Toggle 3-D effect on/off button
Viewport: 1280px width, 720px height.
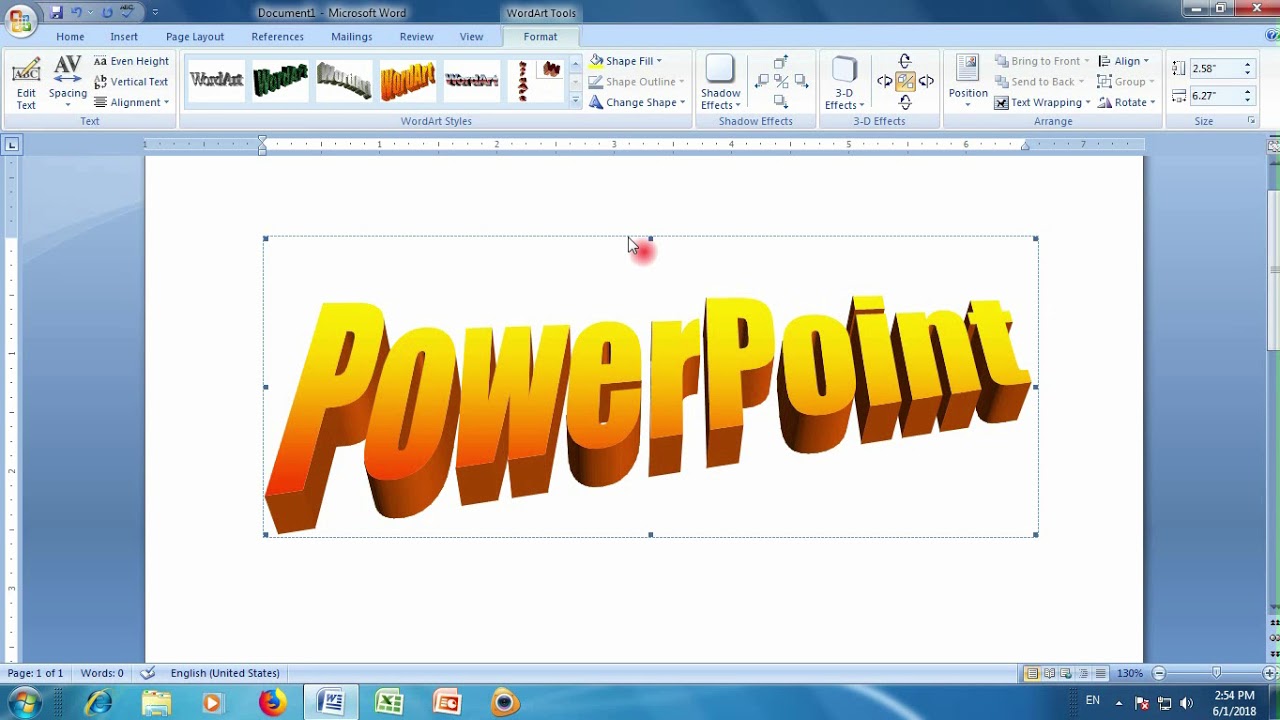pyautogui.click(x=905, y=81)
